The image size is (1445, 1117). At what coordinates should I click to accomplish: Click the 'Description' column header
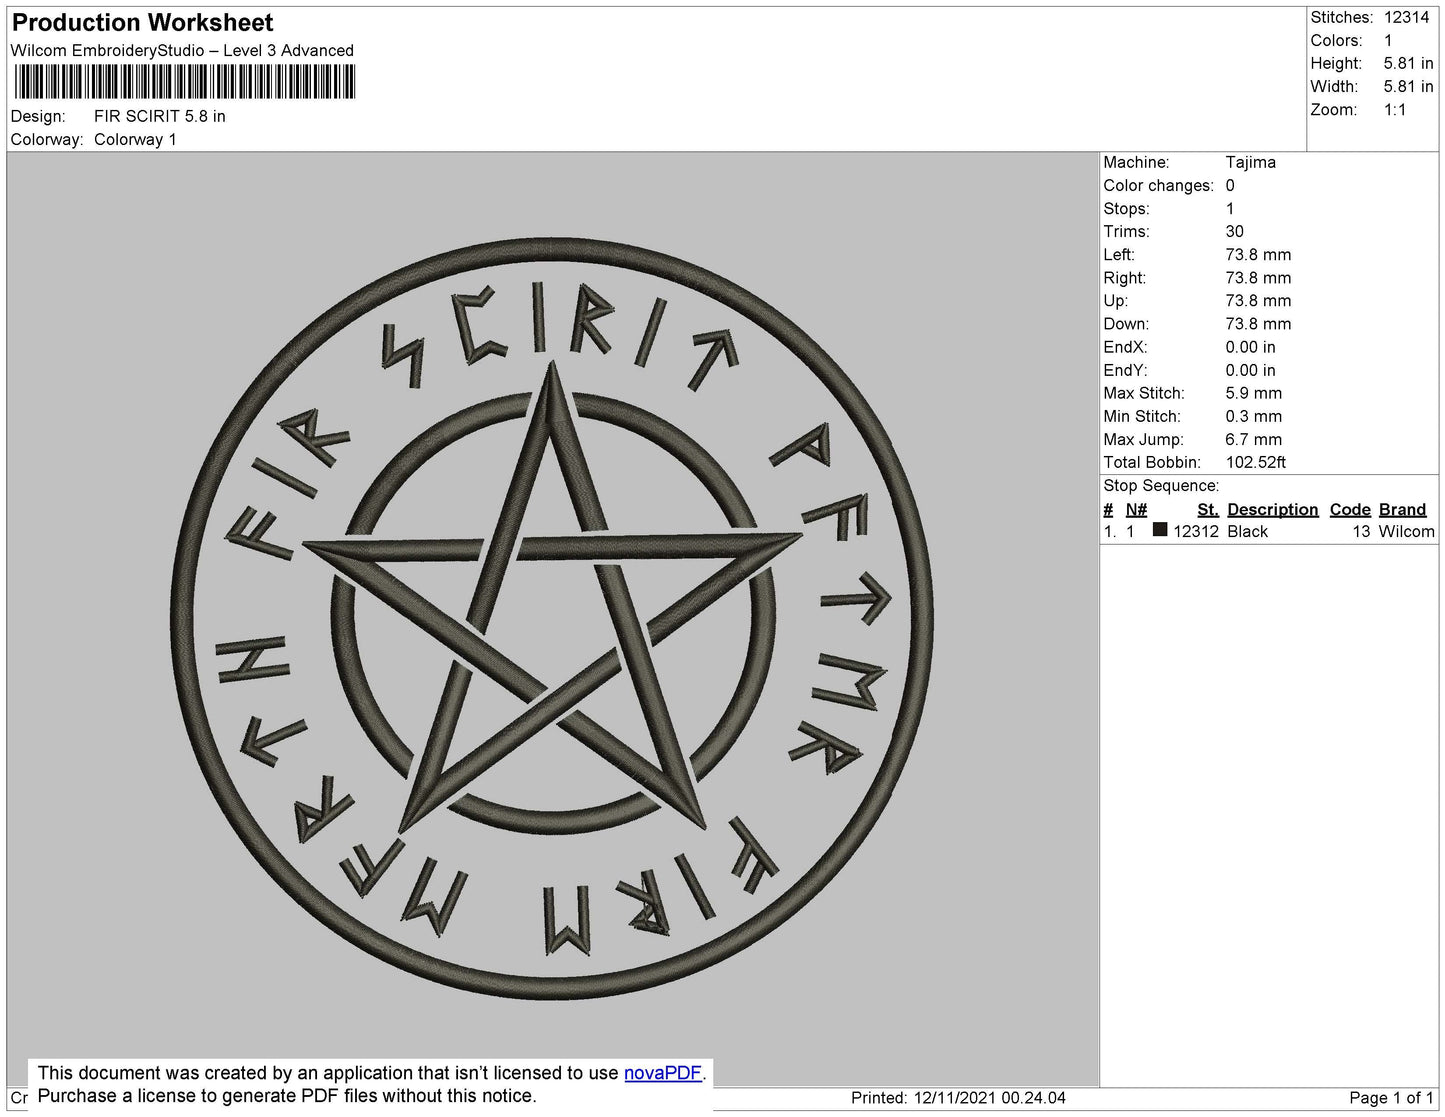coord(1272,509)
